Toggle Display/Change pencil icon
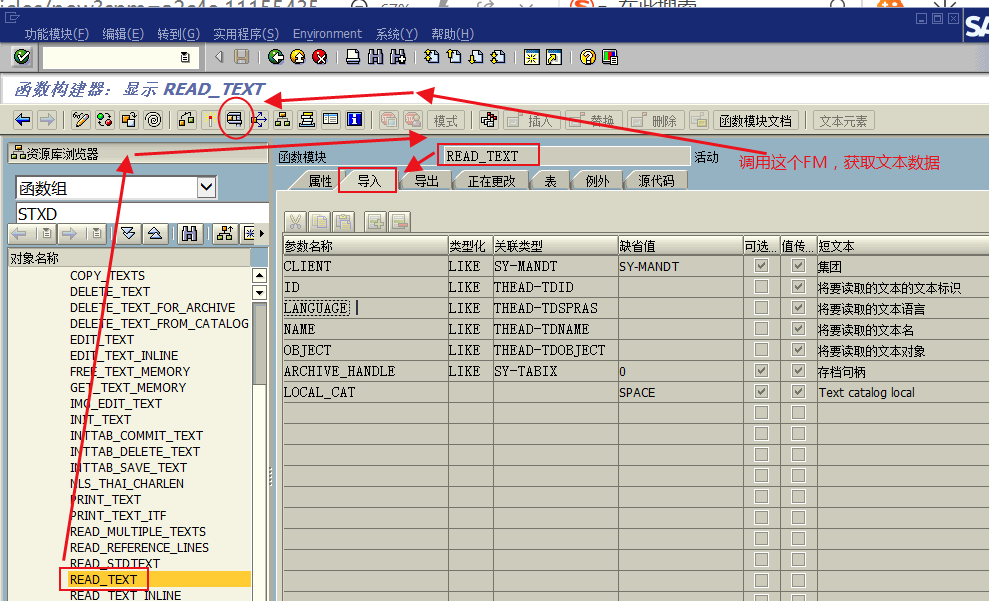 pyautogui.click(x=81, y=119)
